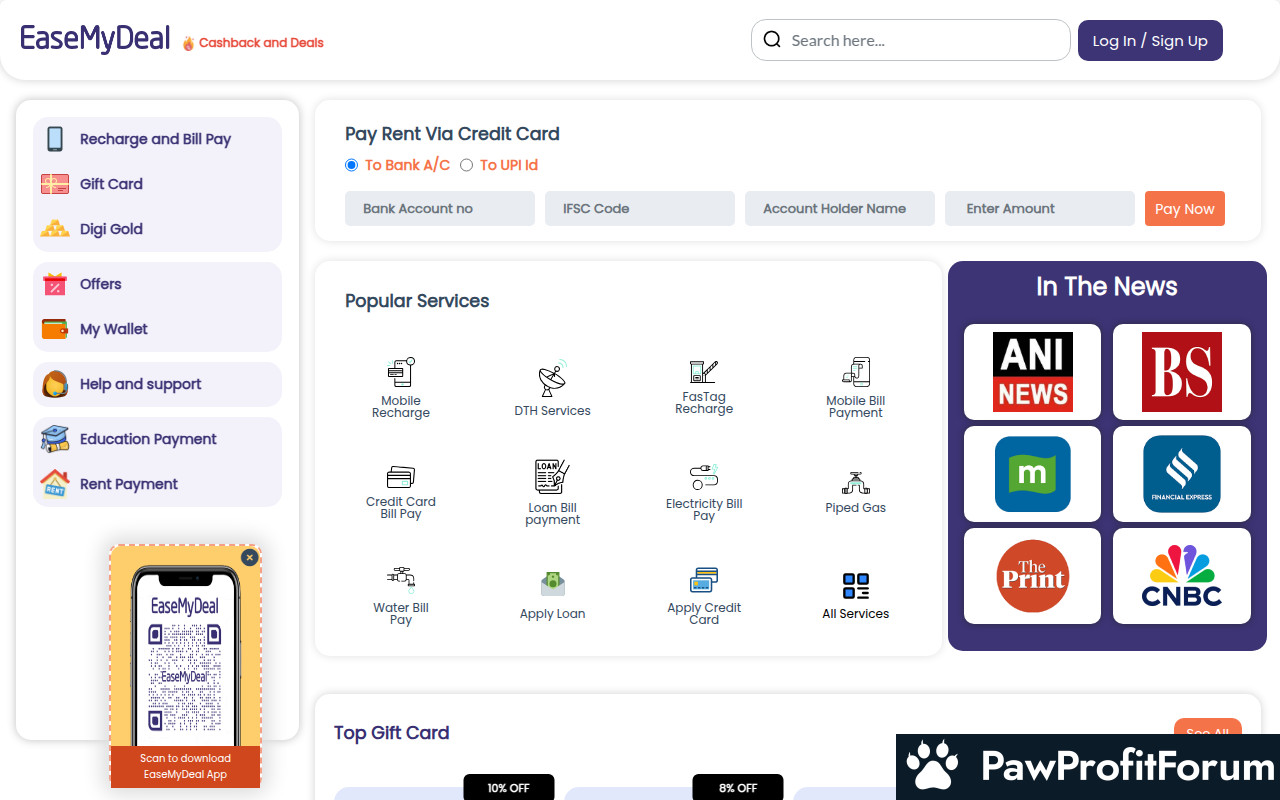Image resolution: width=1280 pixels, height=800 pixels.
Task: Open the CNBC news thumbnail
Action: point(1181,576)
